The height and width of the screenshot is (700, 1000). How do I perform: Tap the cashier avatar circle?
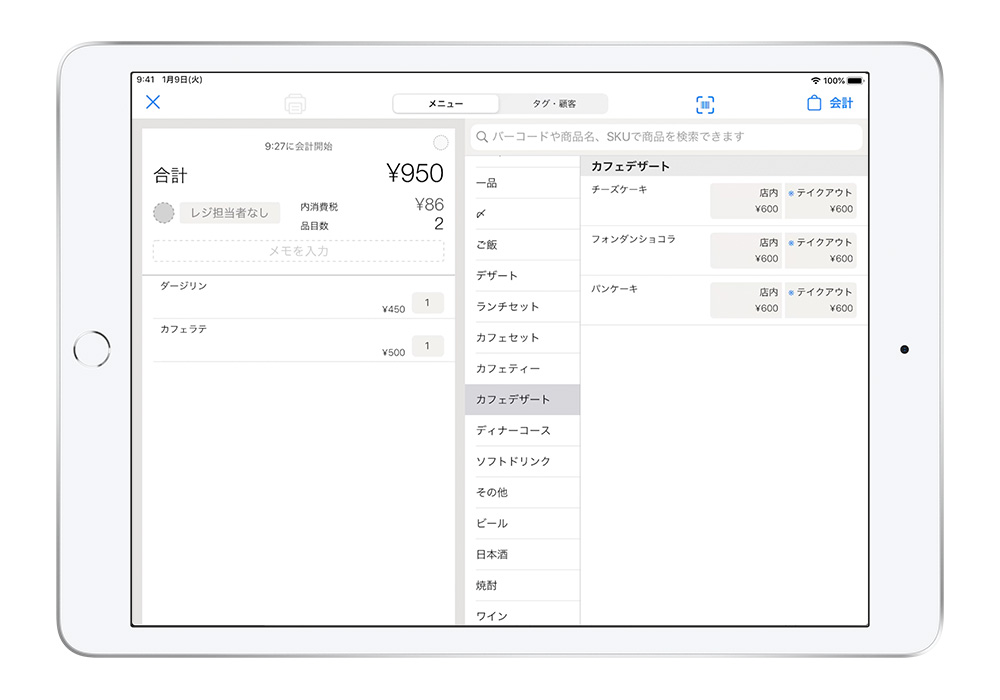(x=164, y=213)
